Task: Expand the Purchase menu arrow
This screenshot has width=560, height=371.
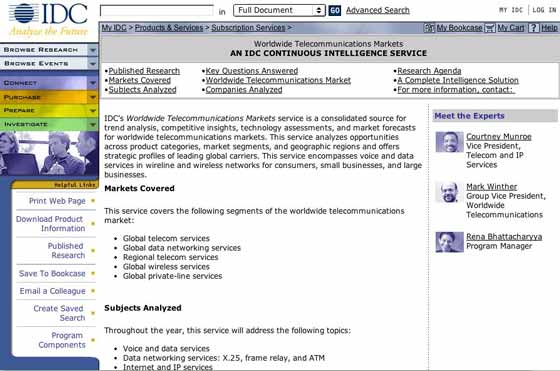Action: click(x=93, y=97)
